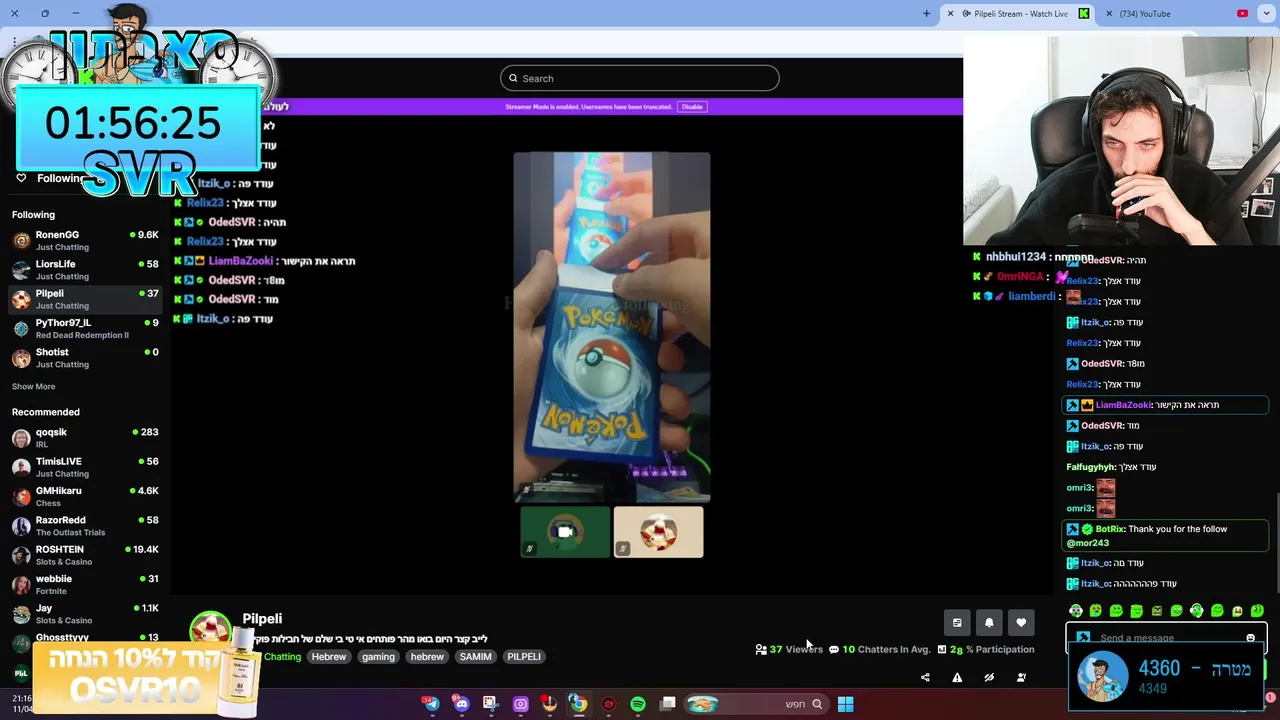Open PyThor97_IL channel in the sidebar
Screen dimensions: 1280x720
coord(85,328)
